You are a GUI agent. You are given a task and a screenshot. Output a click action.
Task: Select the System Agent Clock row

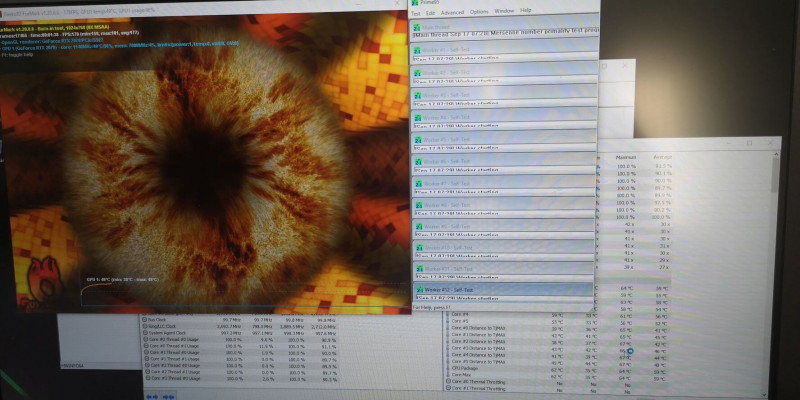[x=240, y=333]
